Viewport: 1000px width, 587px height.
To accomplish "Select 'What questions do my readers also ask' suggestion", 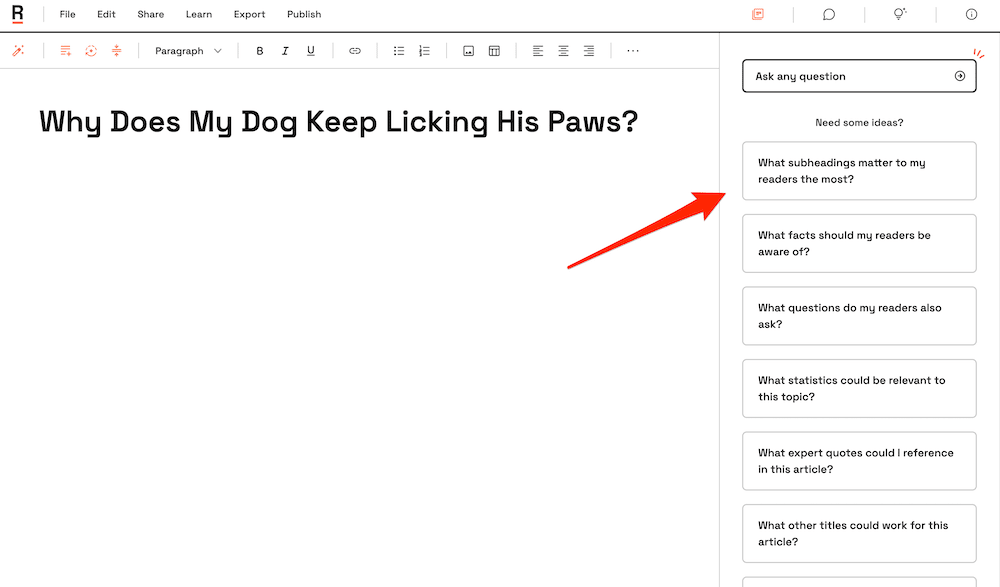I will (859, 316).
